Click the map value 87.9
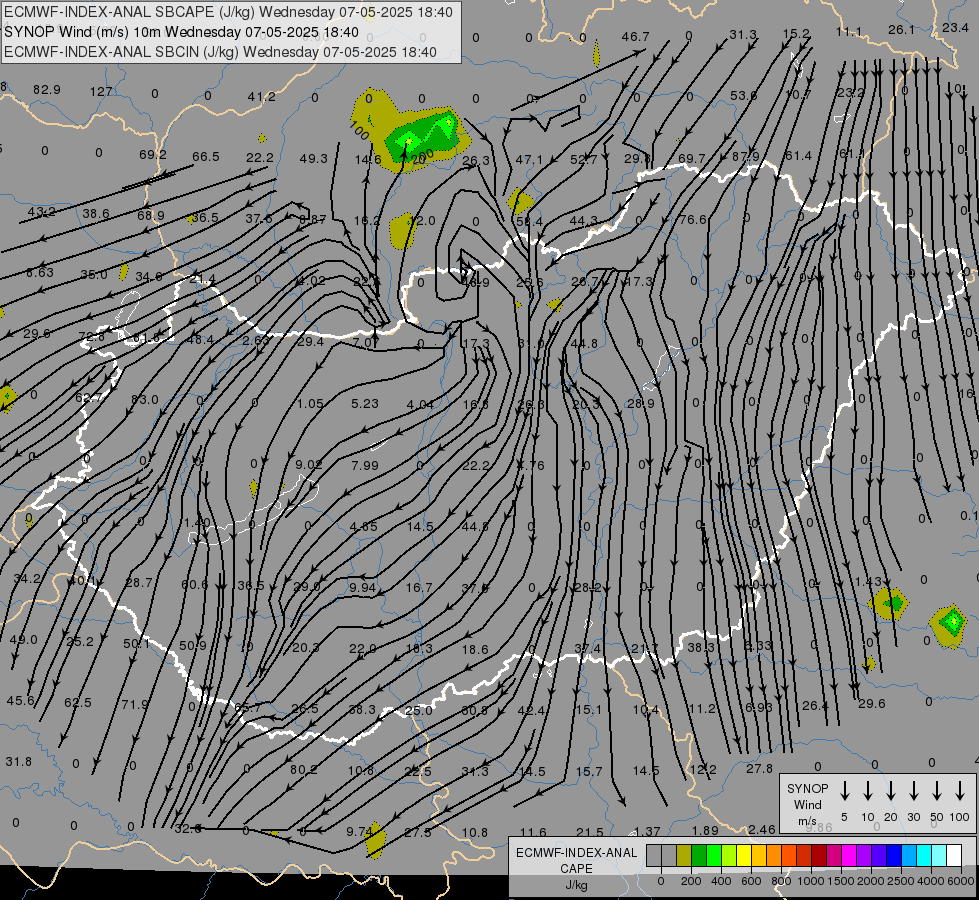 coord(745,157)
